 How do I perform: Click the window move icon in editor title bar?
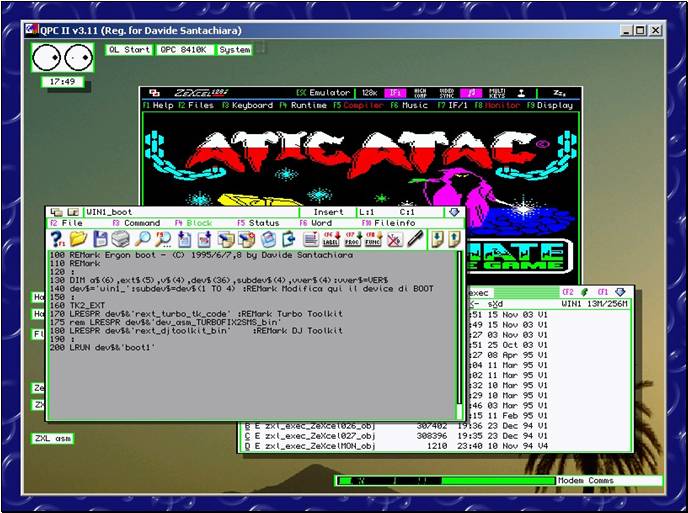[56, 212]
